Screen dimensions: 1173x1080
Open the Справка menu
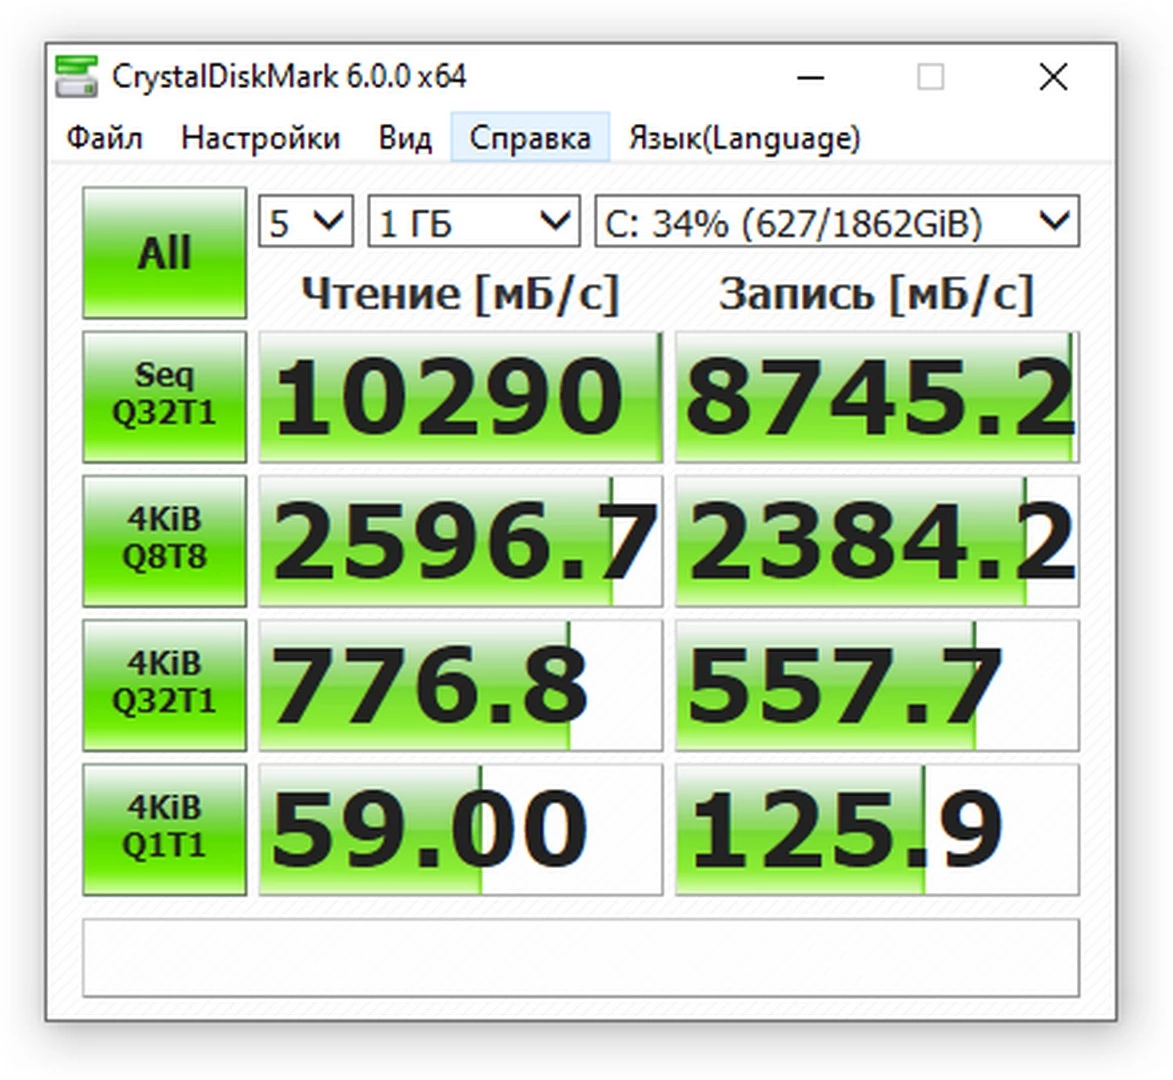tap(530, 138)
